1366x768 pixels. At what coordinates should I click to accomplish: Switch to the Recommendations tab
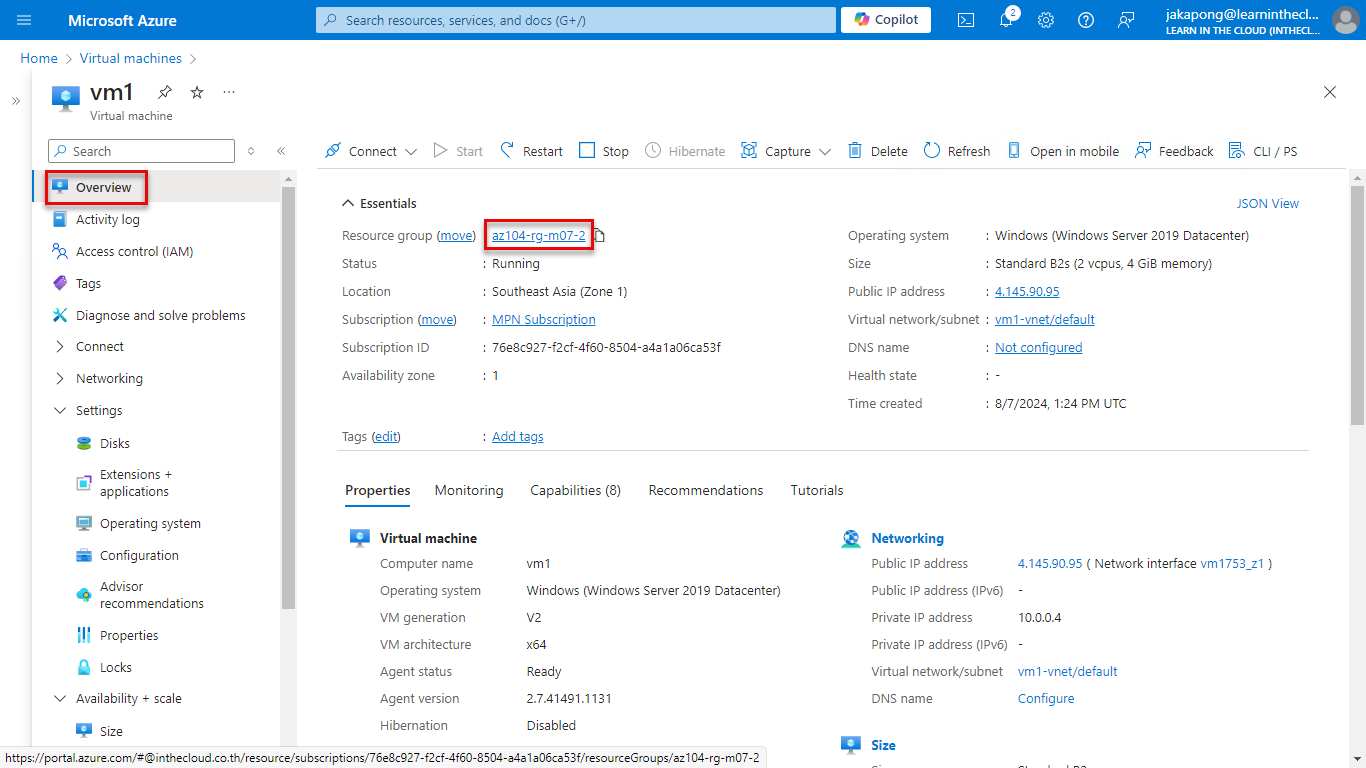coord(706,490)
